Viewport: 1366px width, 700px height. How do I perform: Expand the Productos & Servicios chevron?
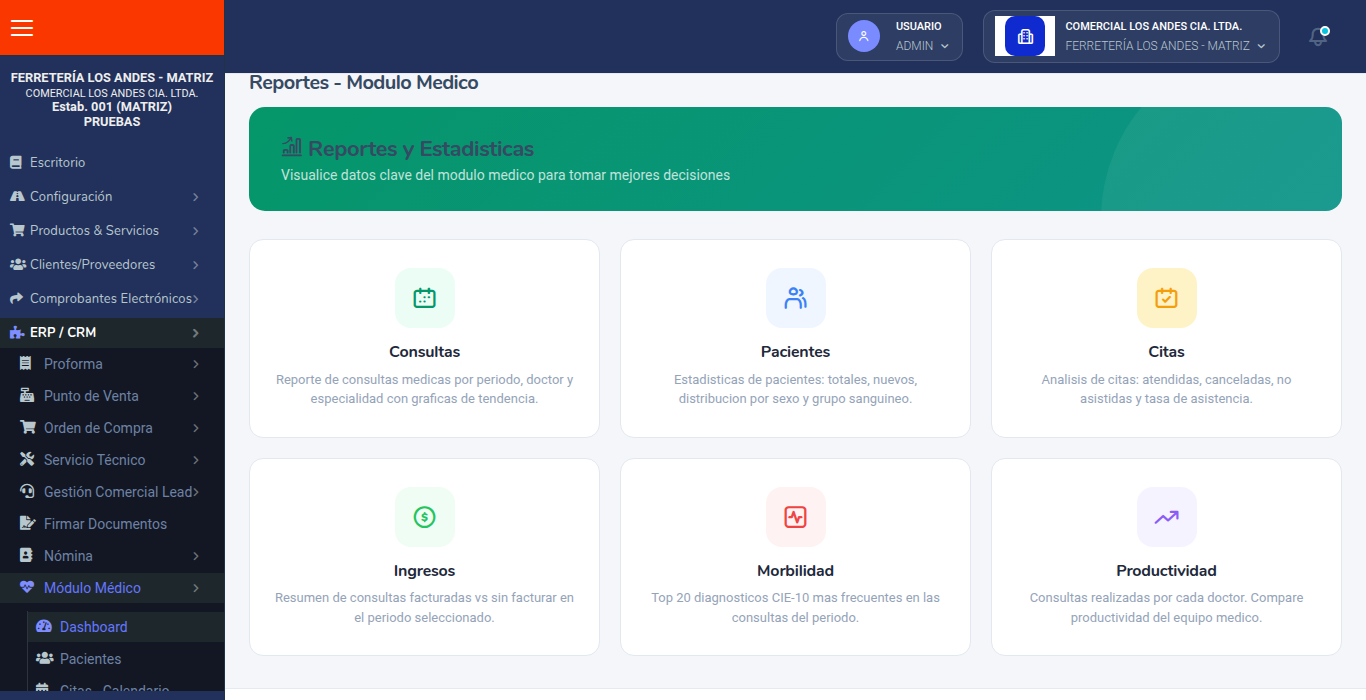click(196, 231)
